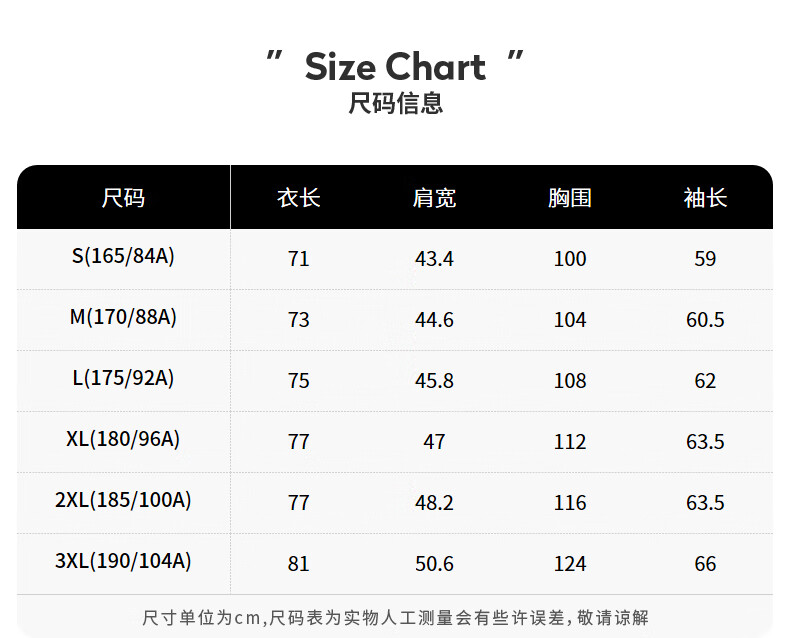The width and height of the screenshot is (790, 638).
Task: Click garment length 81 in 3XL row
Action: pos(298,564)
